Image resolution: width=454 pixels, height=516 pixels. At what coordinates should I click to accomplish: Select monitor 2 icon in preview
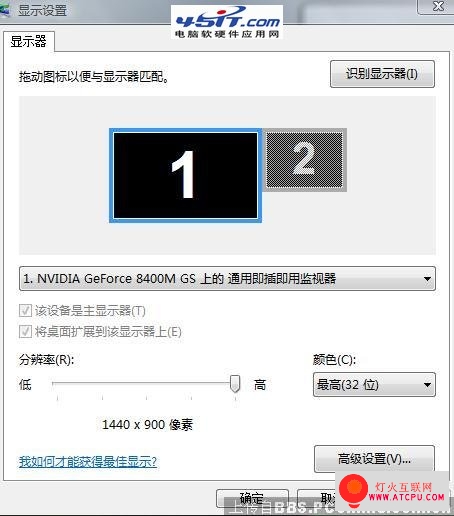(x=304, y=160)
